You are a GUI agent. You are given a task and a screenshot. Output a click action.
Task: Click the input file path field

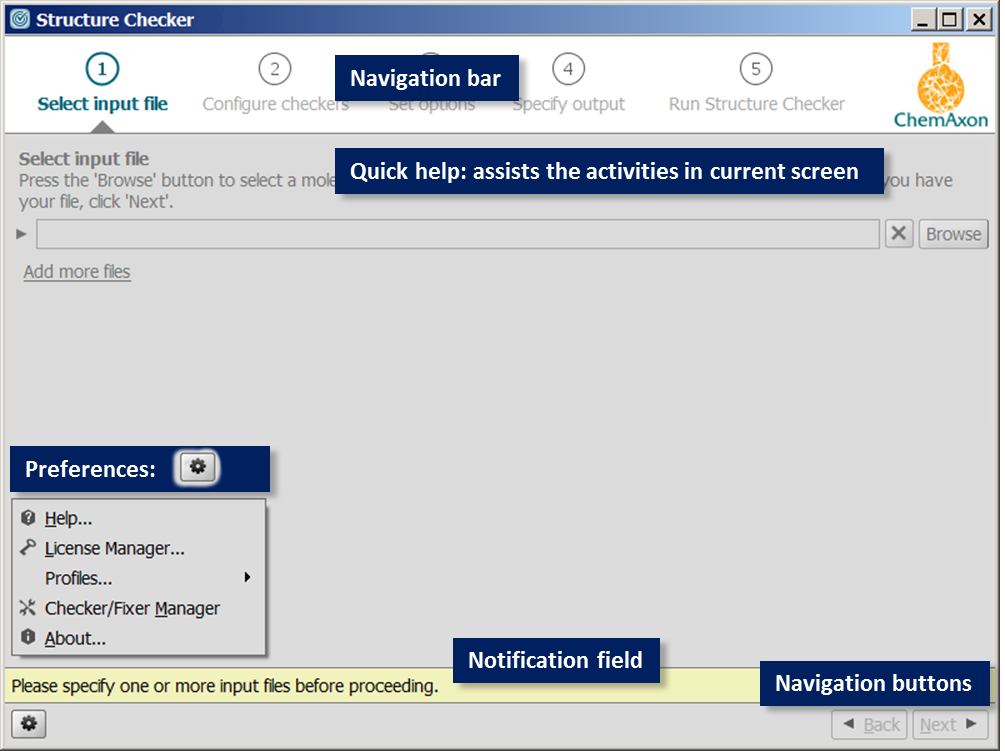pyautogui.click(x=458, y=234)
